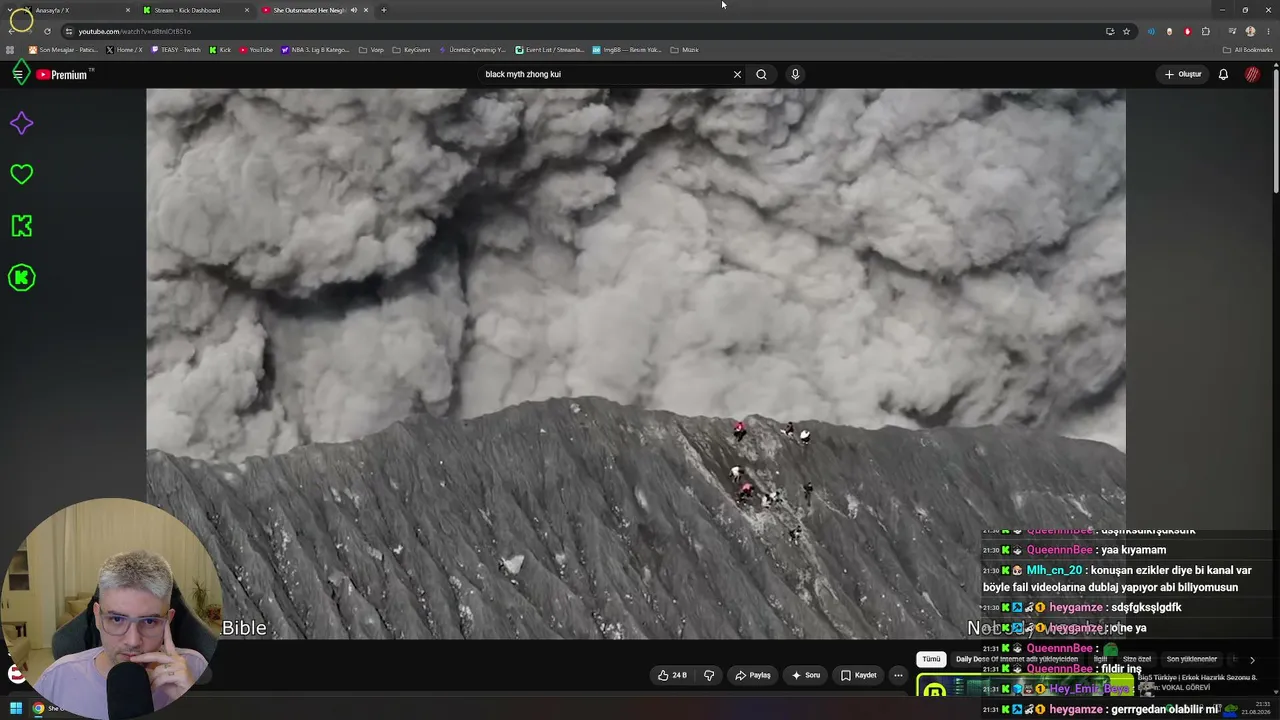Search tabs with the tab-strip chevron
The height and width of the screenshot is (720, 1280).
[x=10, y=10]
